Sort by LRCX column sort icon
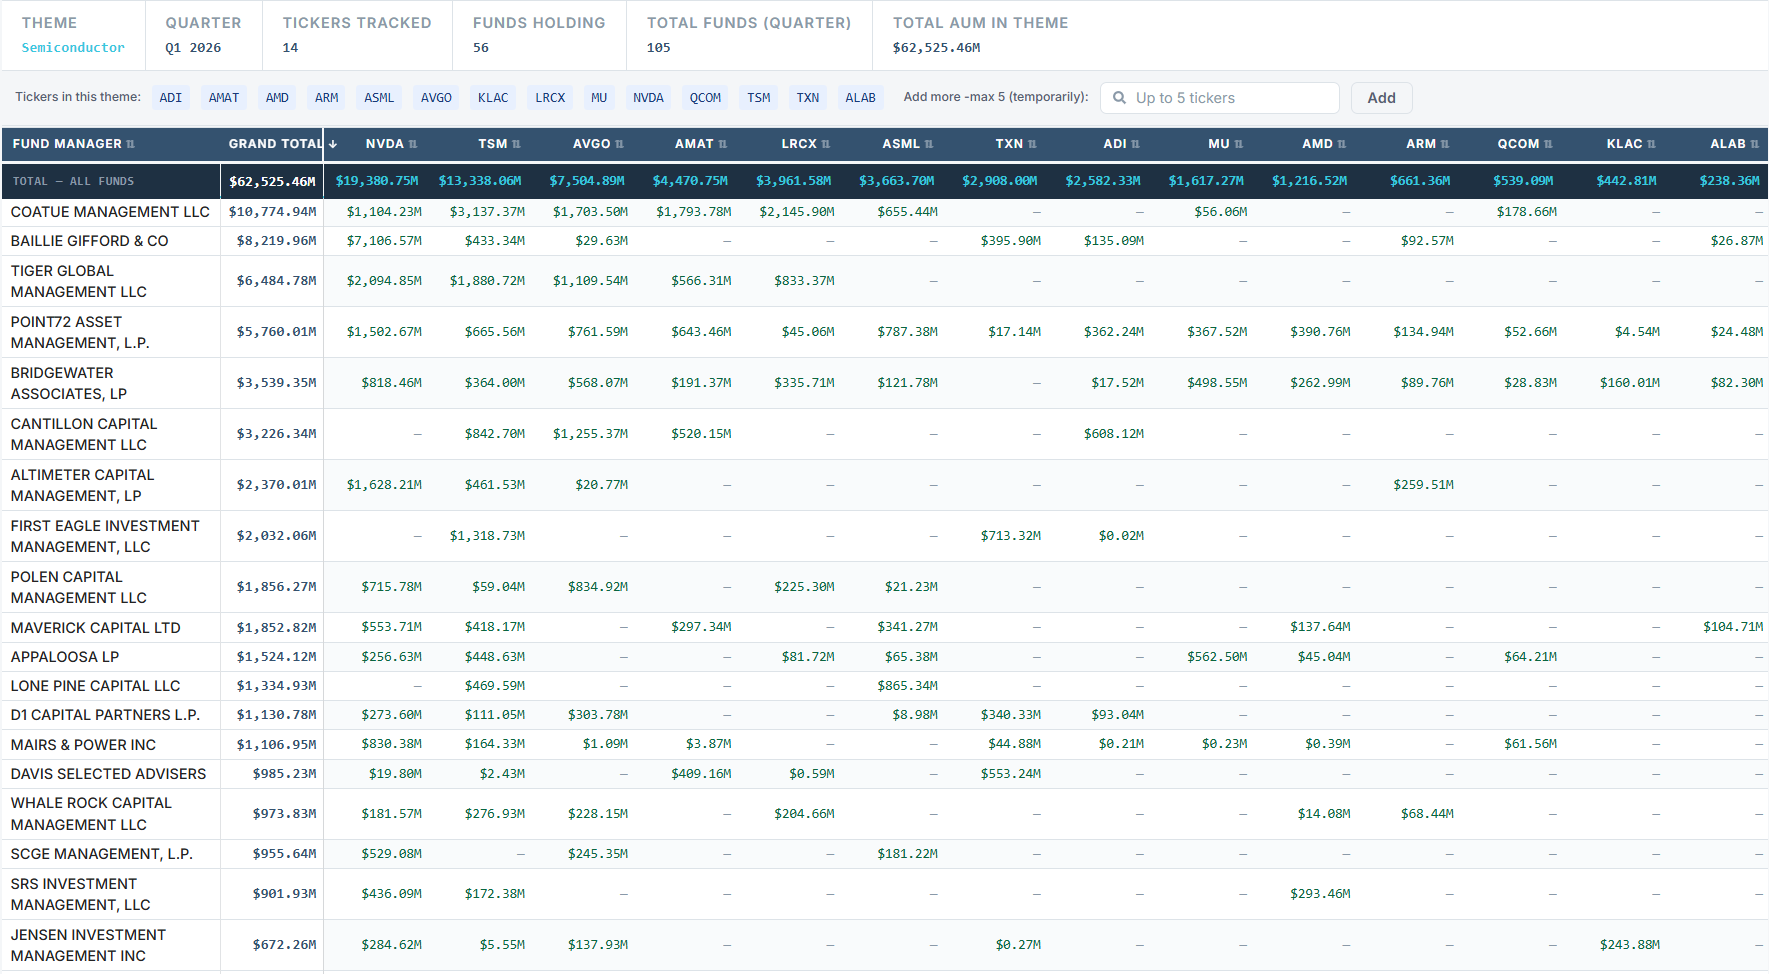Viewport: 1769px width, 974px height. coord(826,144)
